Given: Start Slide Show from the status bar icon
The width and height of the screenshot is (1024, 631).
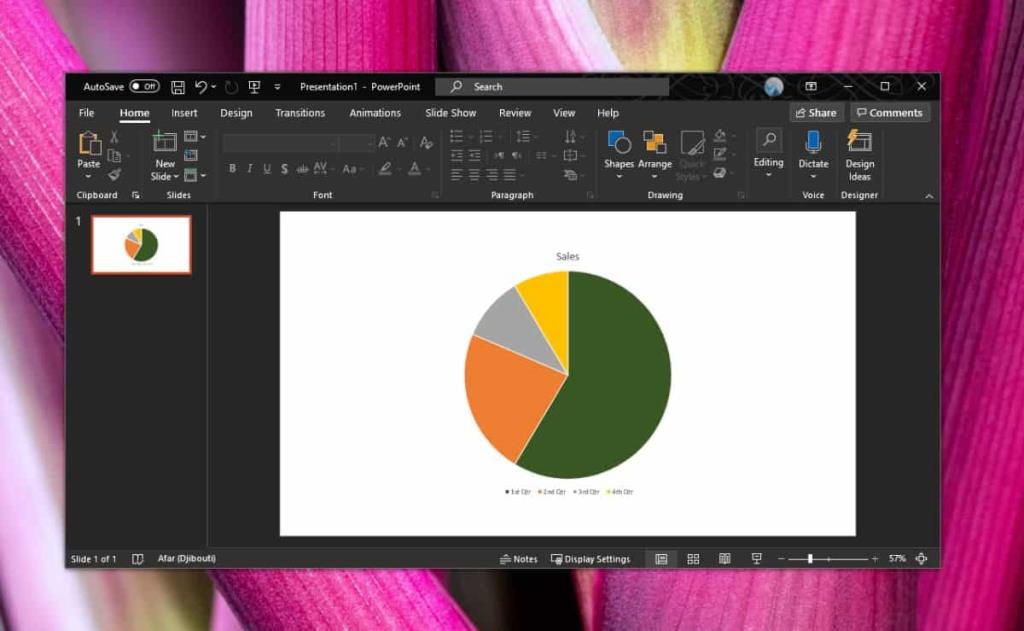Looking at the screenshot, I should (x=756, y=558).
